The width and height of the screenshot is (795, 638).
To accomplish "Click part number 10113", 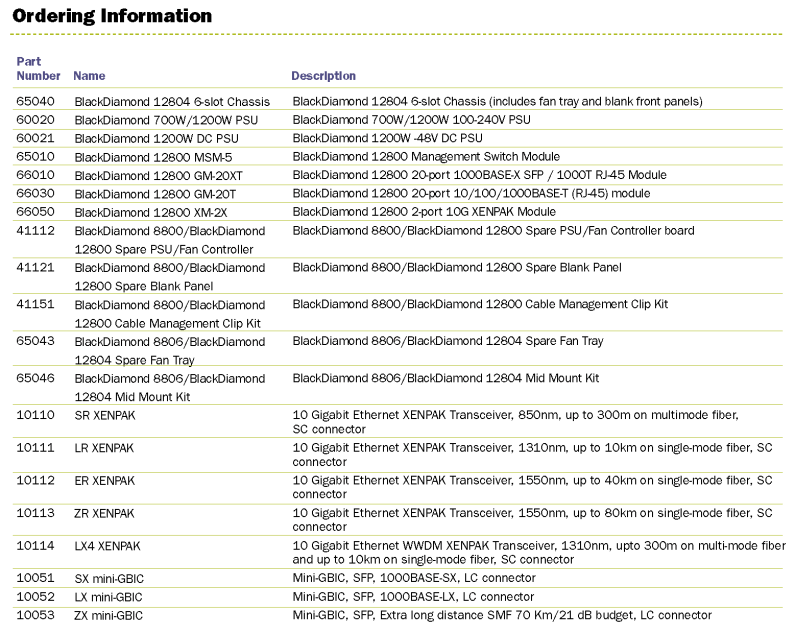I will click(x=35, y=513).
